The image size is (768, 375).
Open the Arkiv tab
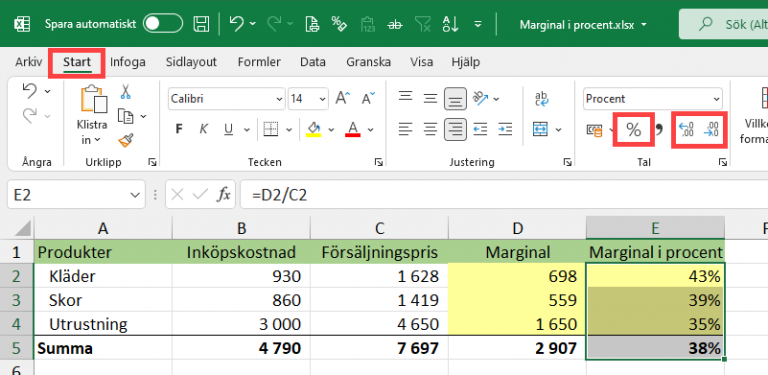pos(28,62)
